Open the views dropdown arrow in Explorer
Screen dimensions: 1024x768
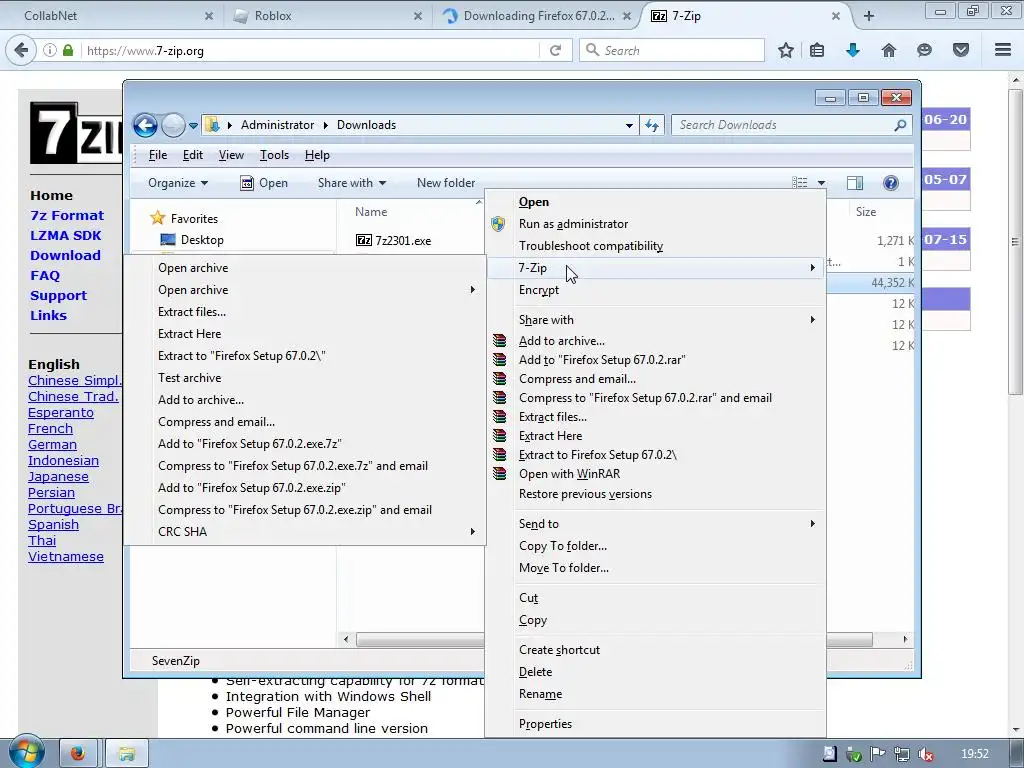(x=821, y=183)
